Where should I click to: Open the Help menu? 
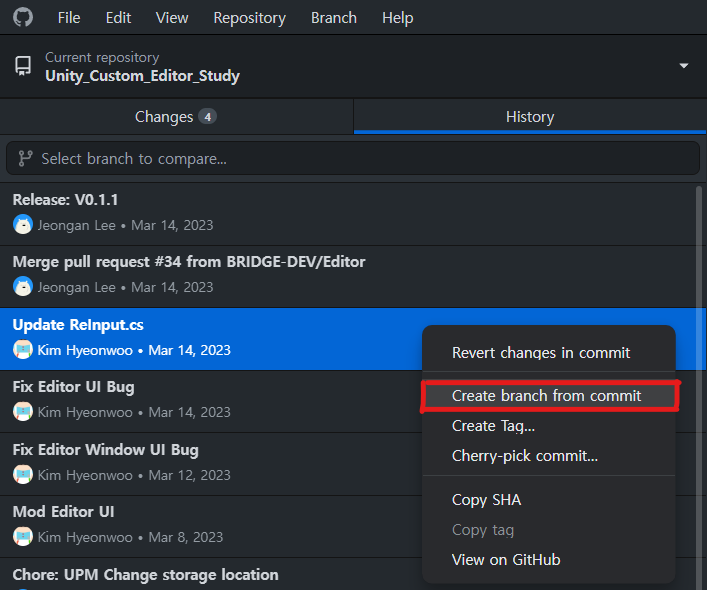[x=397, y=18]
